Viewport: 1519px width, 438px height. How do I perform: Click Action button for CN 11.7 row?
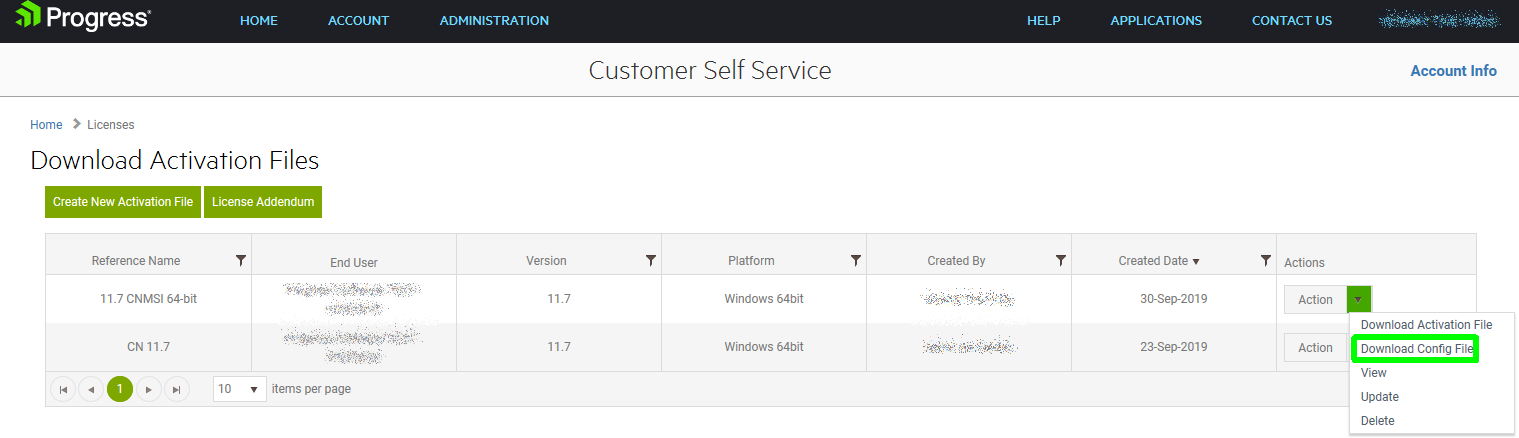[1315, 347]
